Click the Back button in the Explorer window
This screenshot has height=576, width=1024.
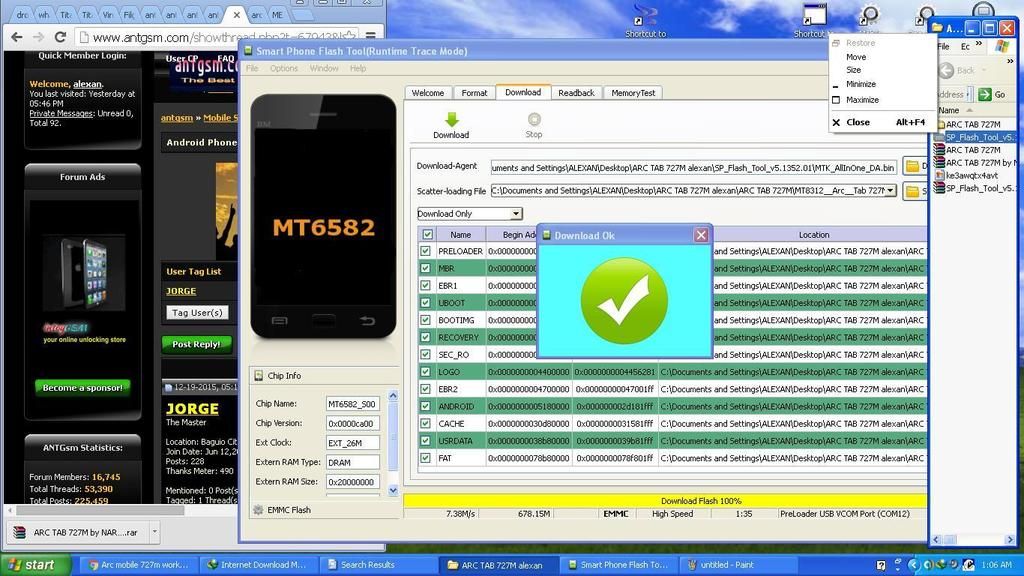click(x=957, y=71)
